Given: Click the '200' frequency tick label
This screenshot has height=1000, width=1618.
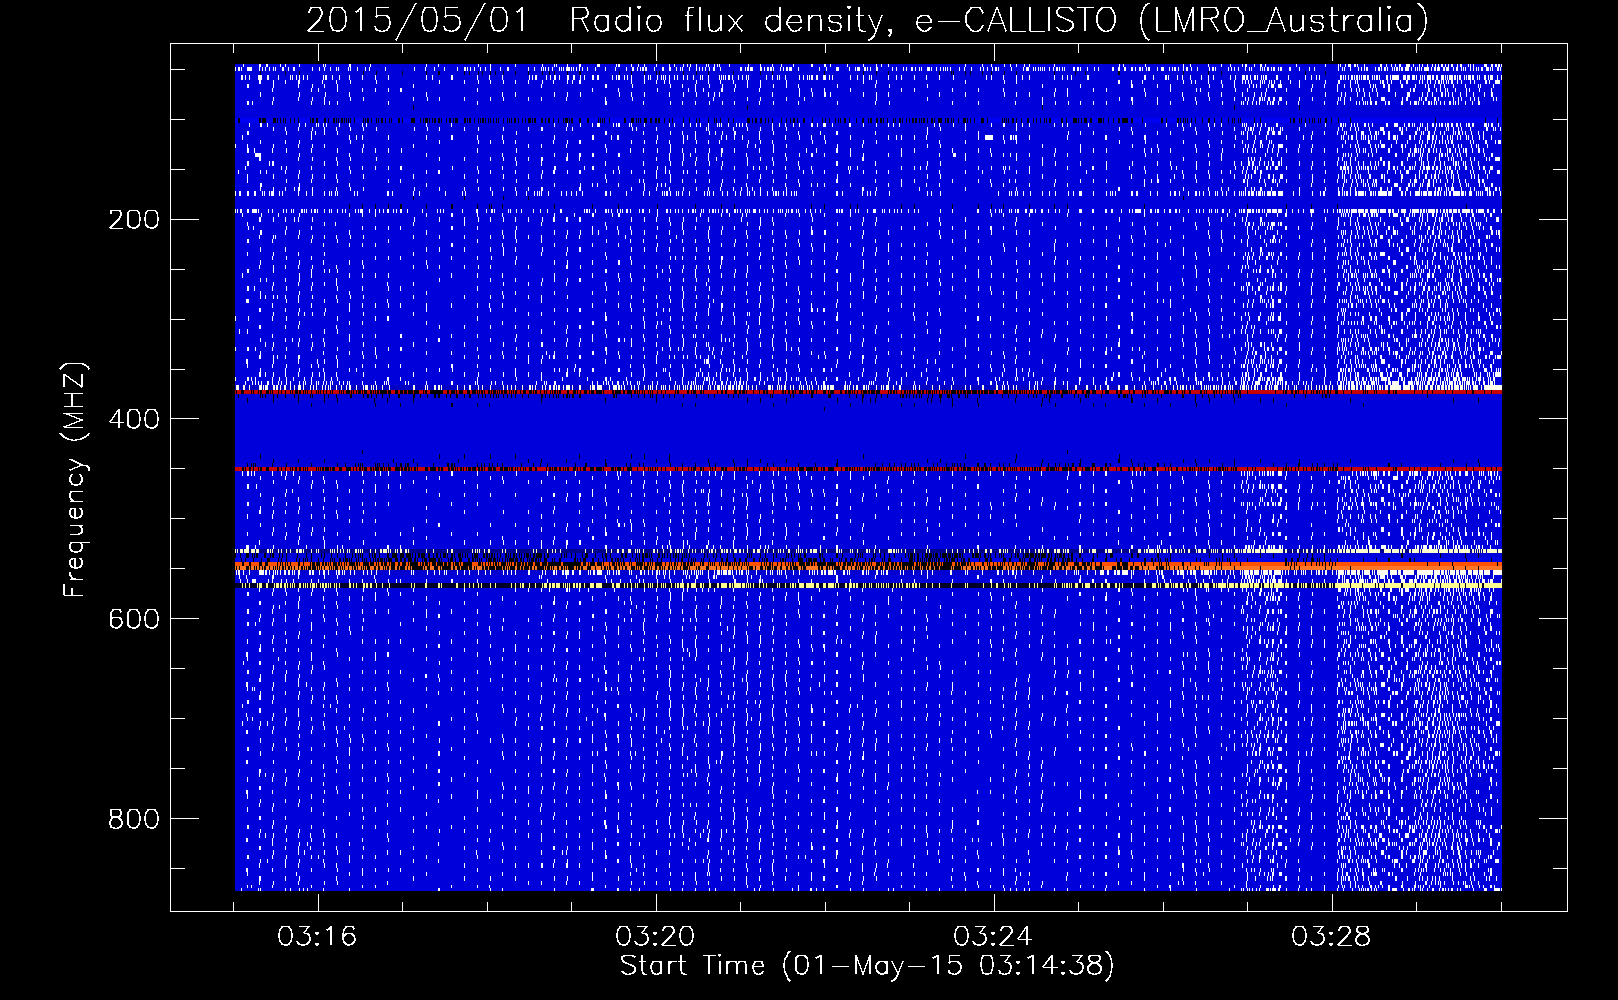Looking at the screenshot, I should pos(133,219).
